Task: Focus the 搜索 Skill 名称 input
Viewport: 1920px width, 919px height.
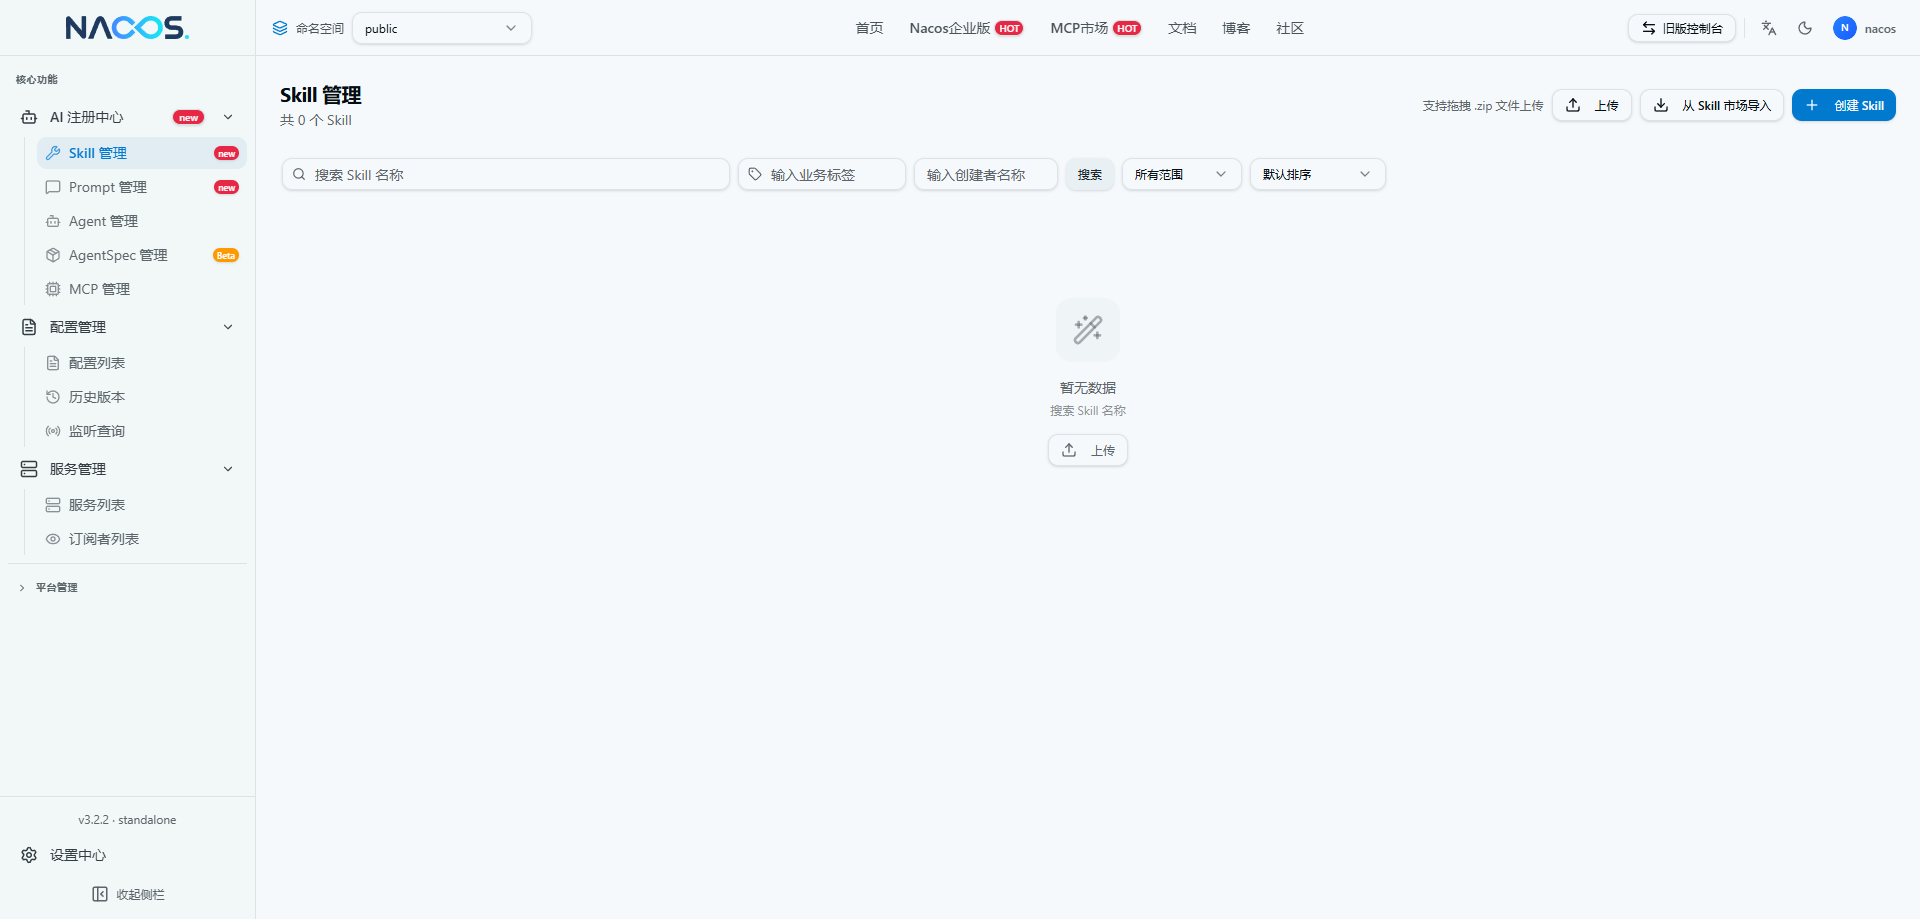Action: click(506, 174)
